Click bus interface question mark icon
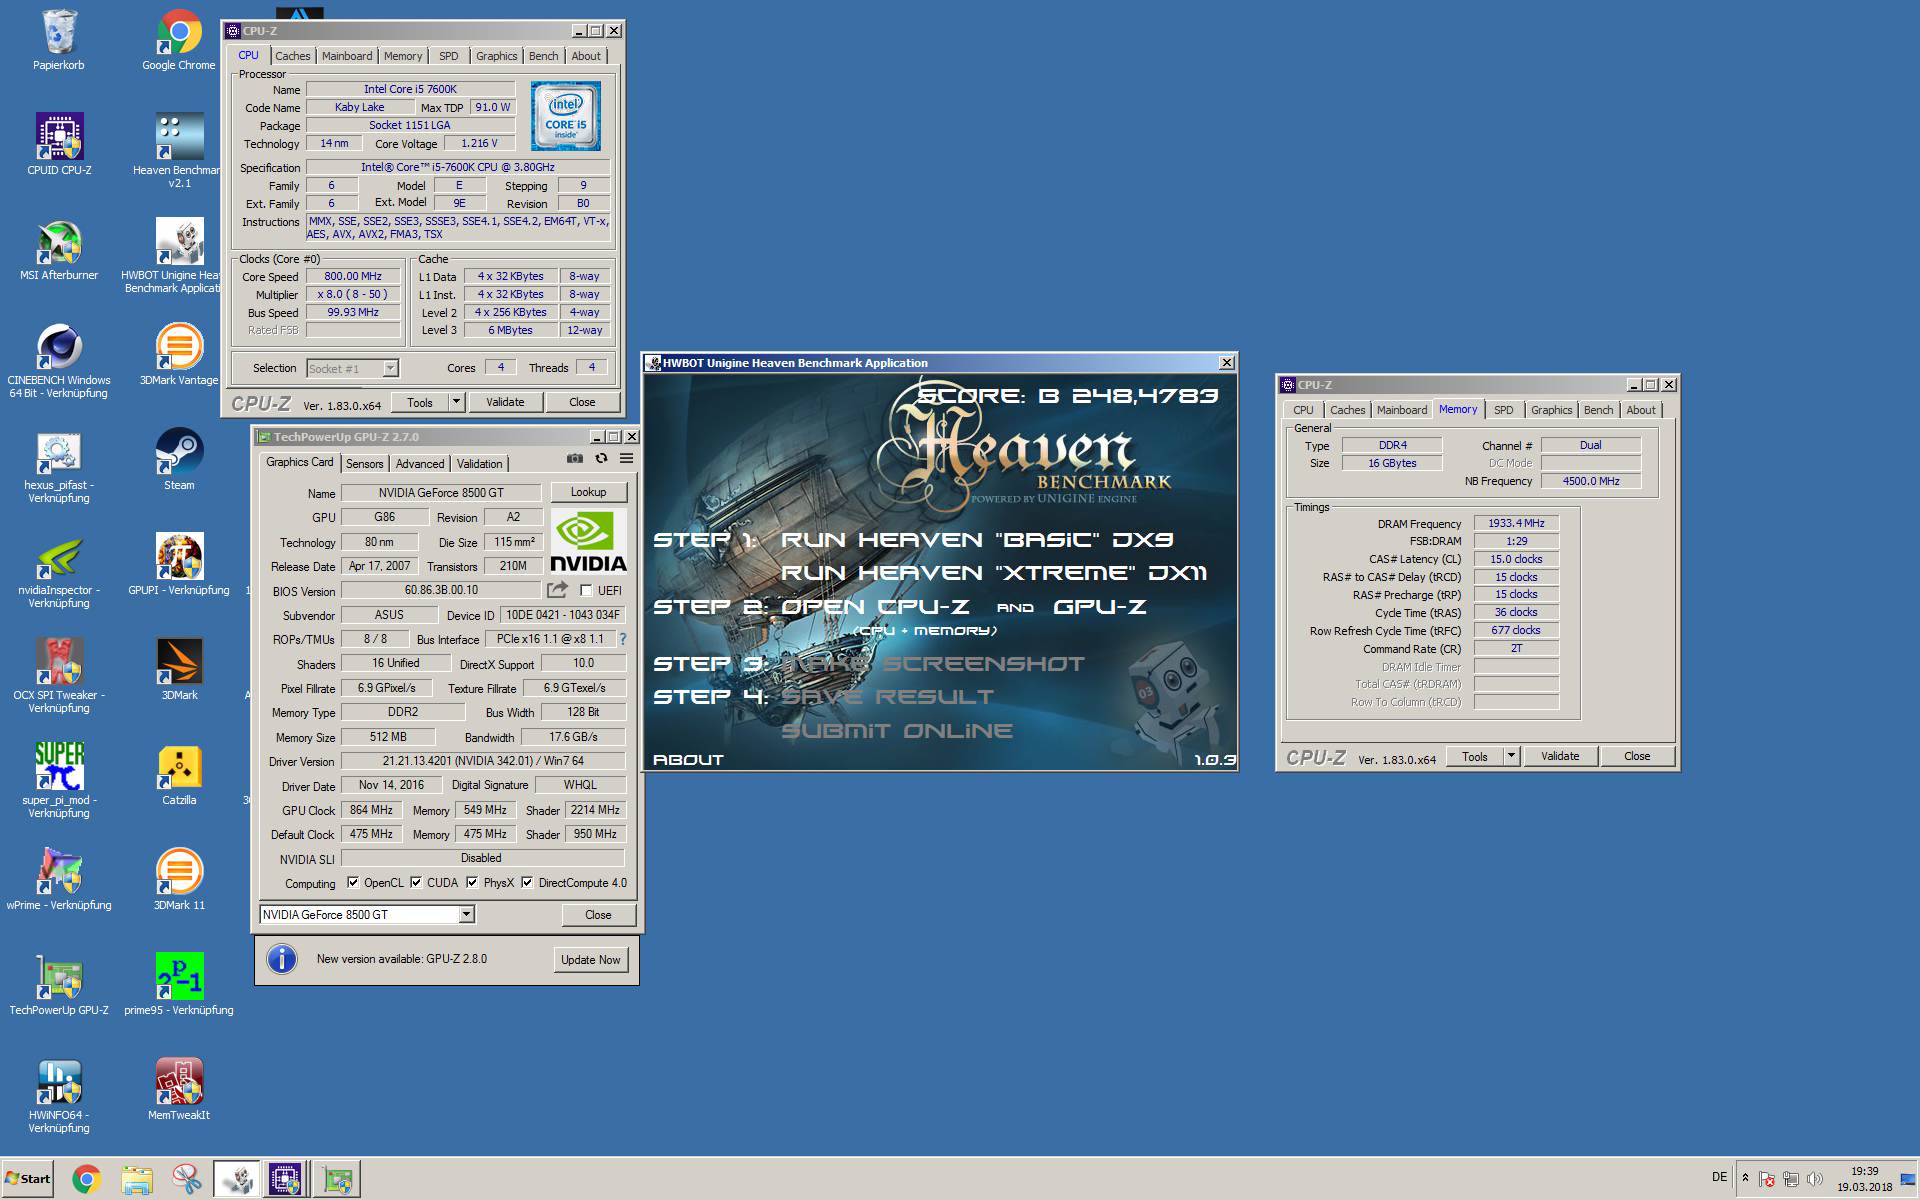The height and width of the screenshot is (1200, 1920). [x=623, y=639]
